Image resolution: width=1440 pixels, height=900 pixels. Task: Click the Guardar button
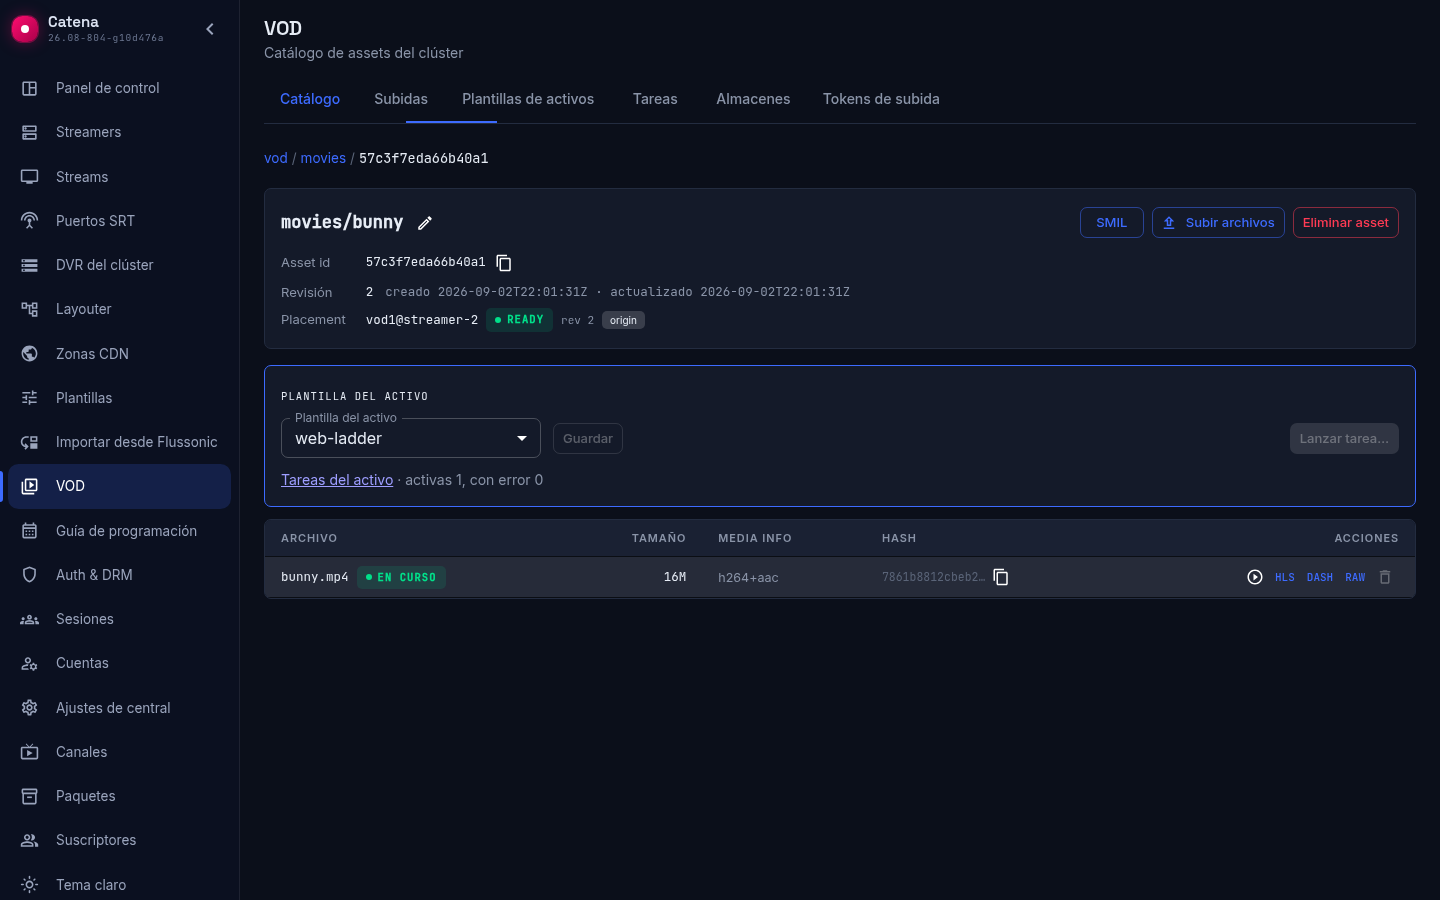588,439
